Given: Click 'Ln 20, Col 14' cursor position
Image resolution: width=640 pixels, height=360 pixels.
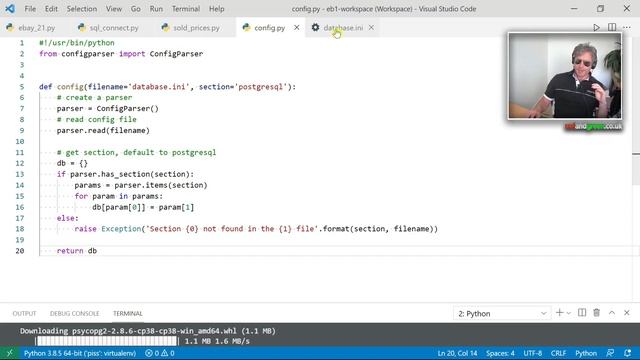Looking at the screenshot, I should tap(457, 353).
